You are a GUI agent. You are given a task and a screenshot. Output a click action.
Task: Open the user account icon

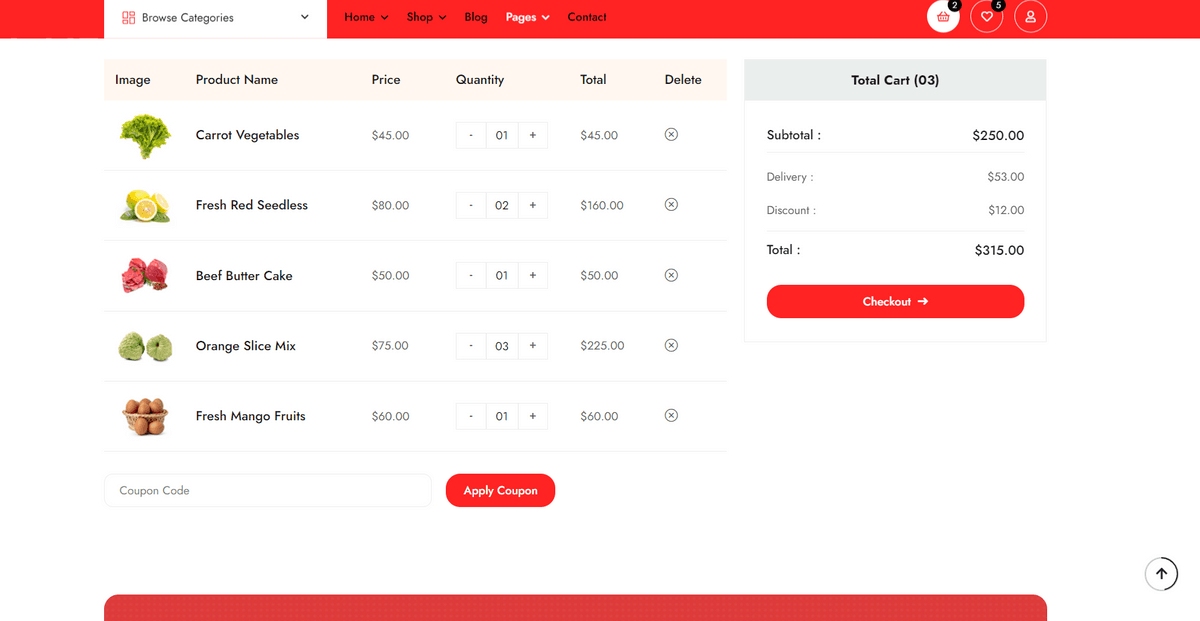pyautogui.click(x=1030, y=17)
